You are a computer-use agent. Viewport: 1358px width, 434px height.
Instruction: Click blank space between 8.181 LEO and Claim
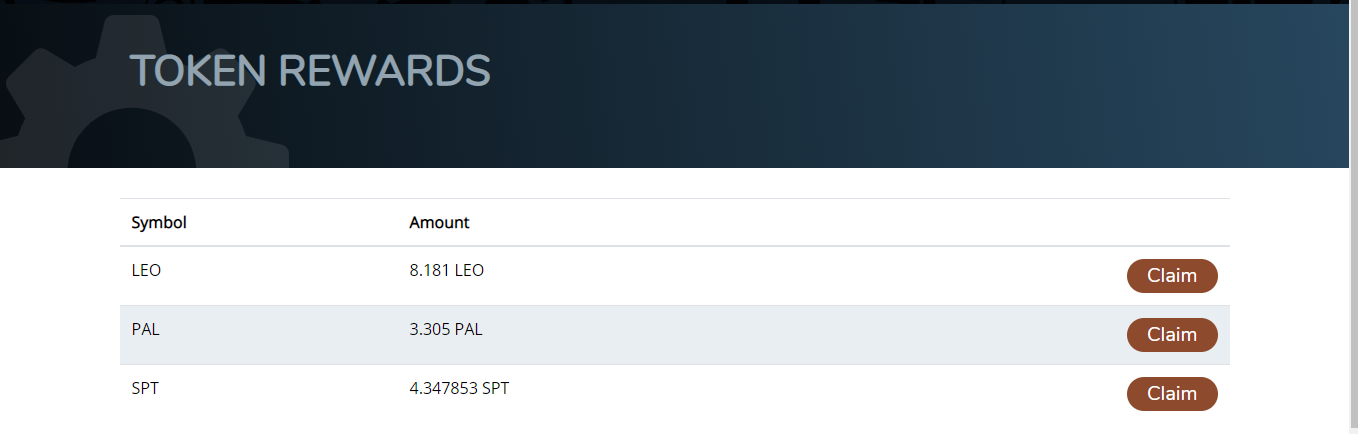pos(800,276)
